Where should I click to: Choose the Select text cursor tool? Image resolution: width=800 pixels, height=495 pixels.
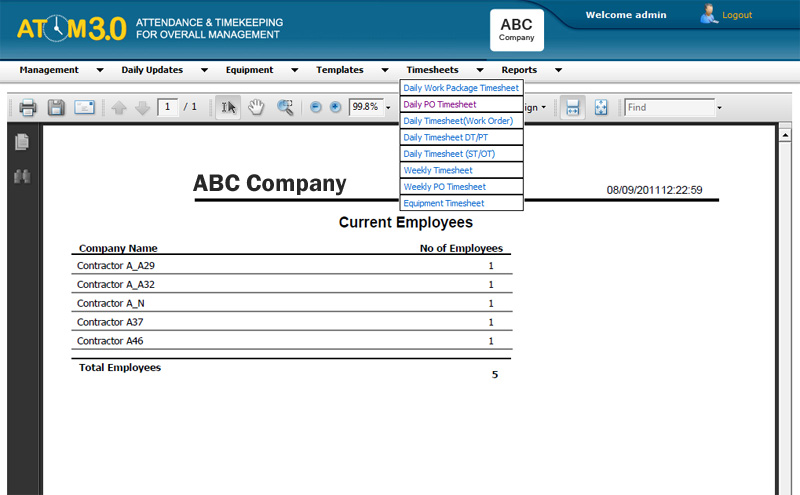tap(228, 107)
